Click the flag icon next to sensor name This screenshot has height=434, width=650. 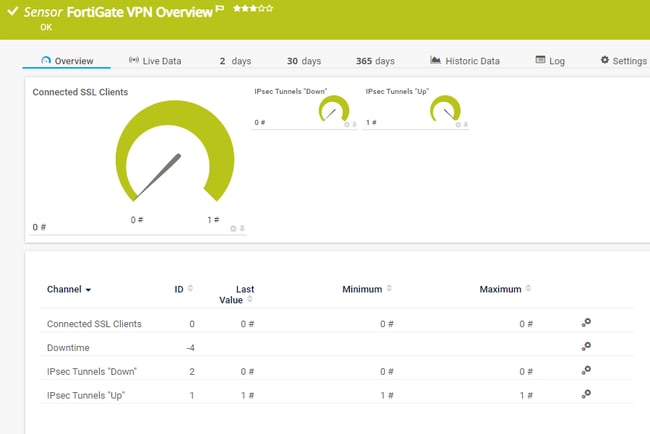220,8
